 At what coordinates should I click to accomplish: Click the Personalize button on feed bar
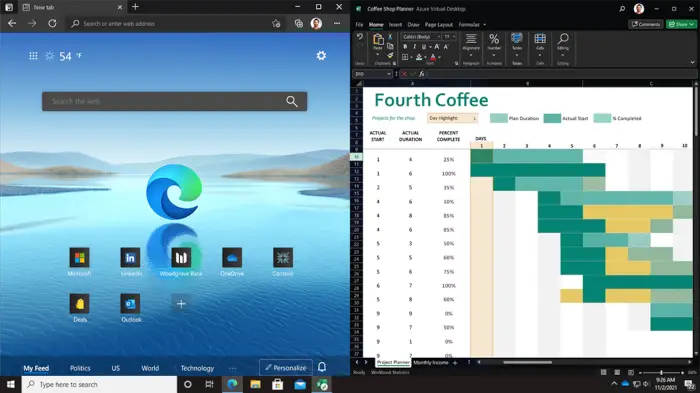pyautogui.click(x=286, y=368)
